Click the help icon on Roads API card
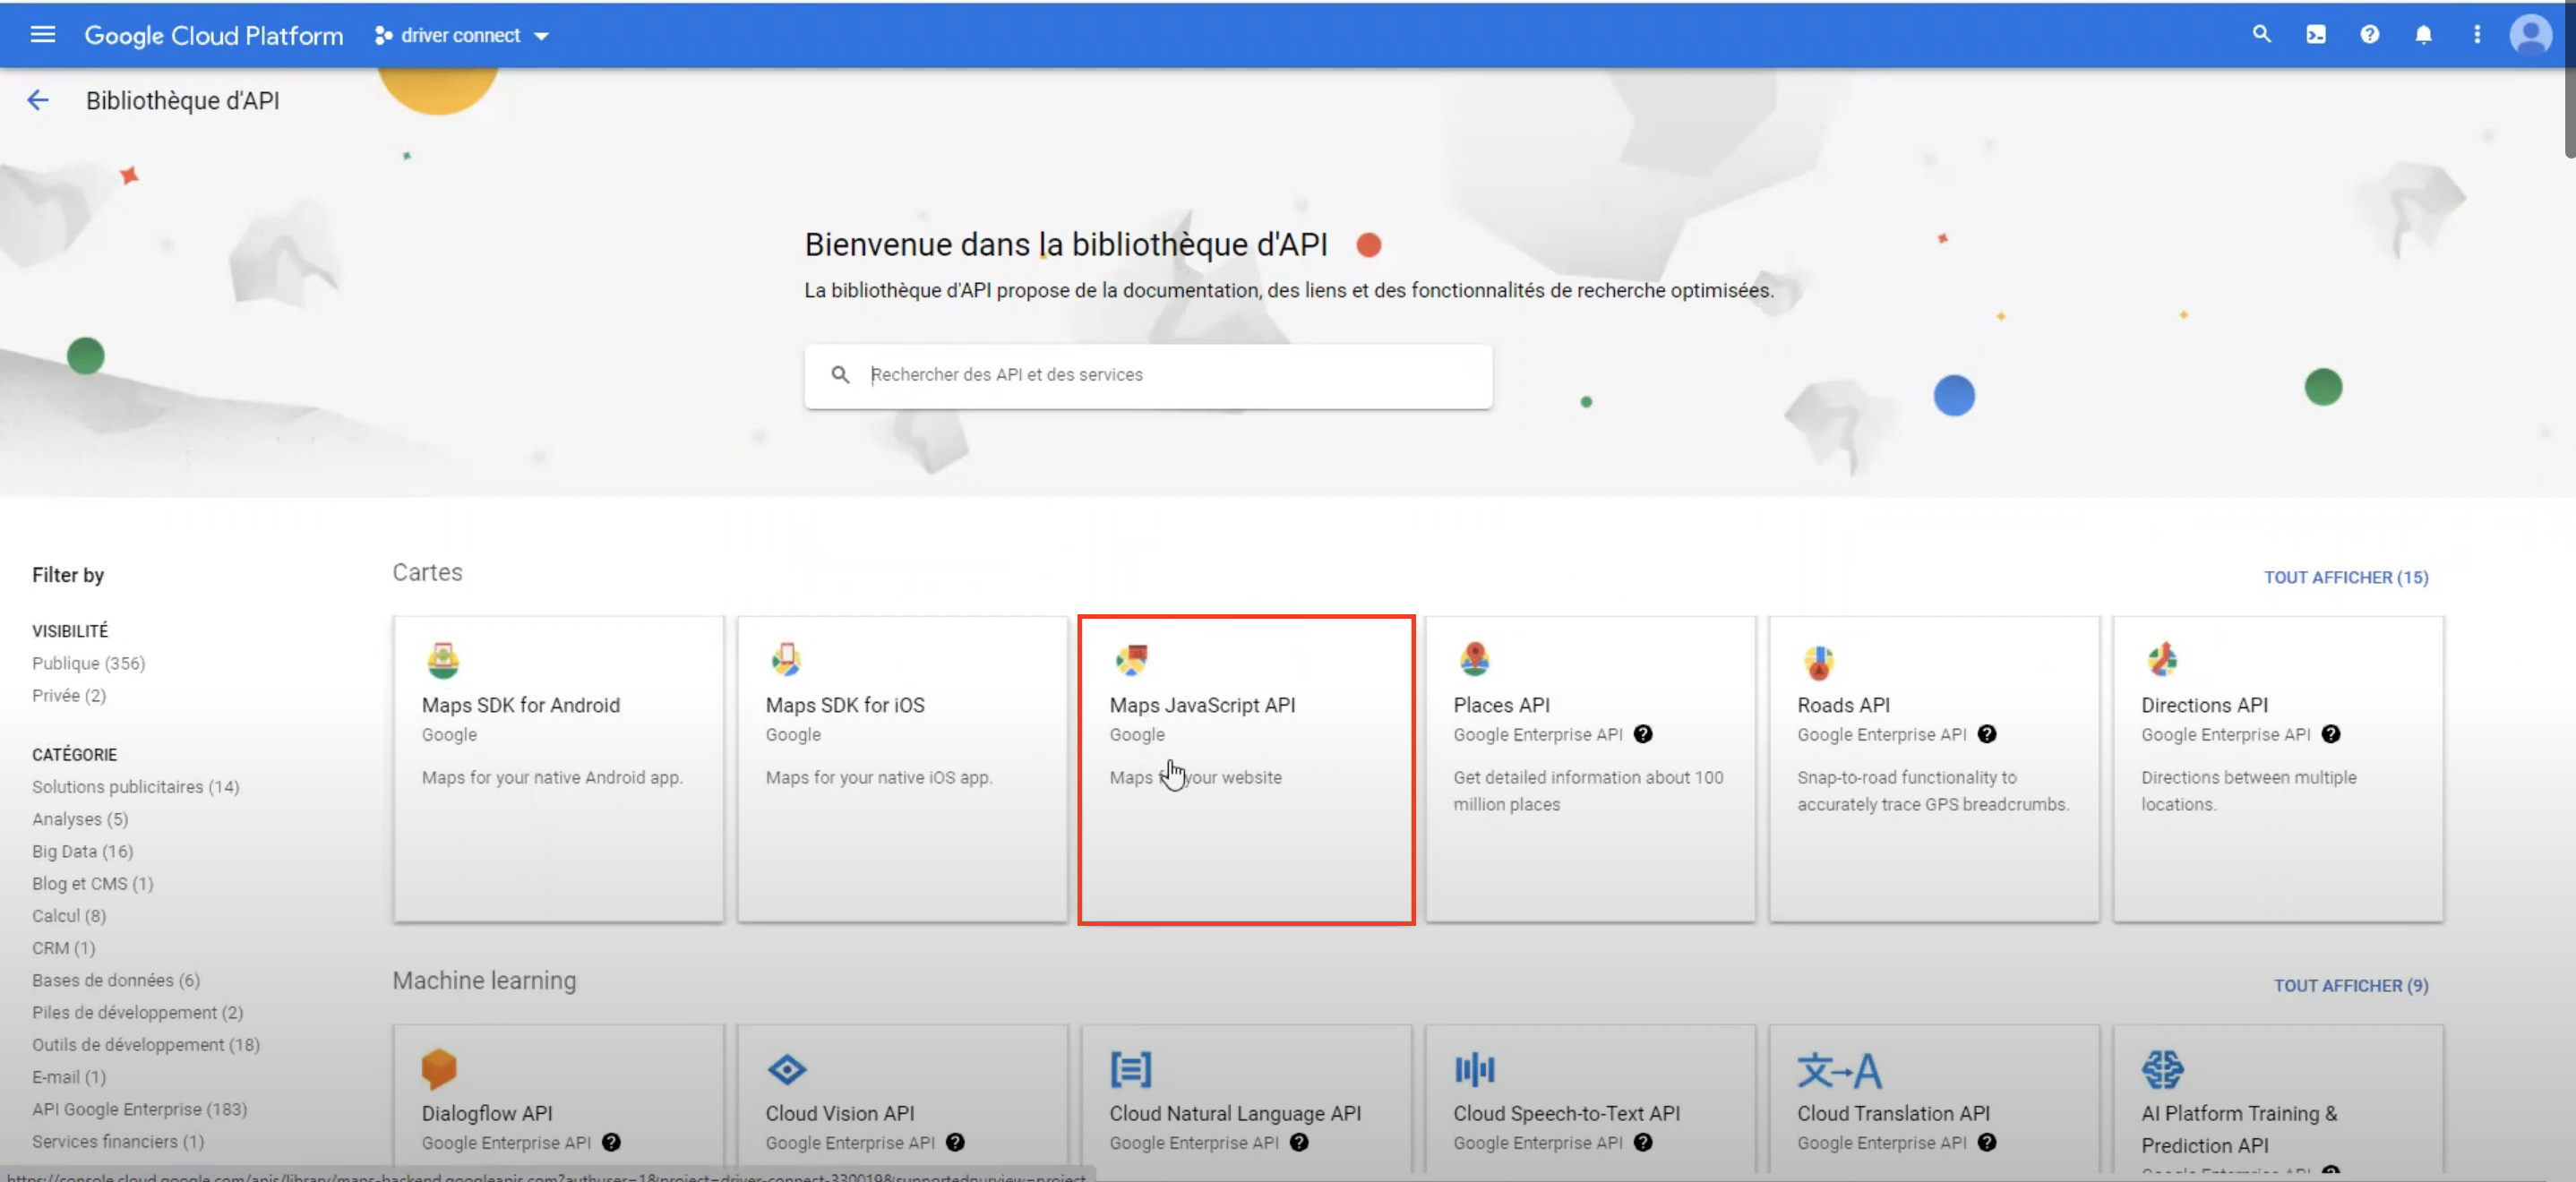The width and height of the screenshot is (2576, 1182). pos(1986,734)
